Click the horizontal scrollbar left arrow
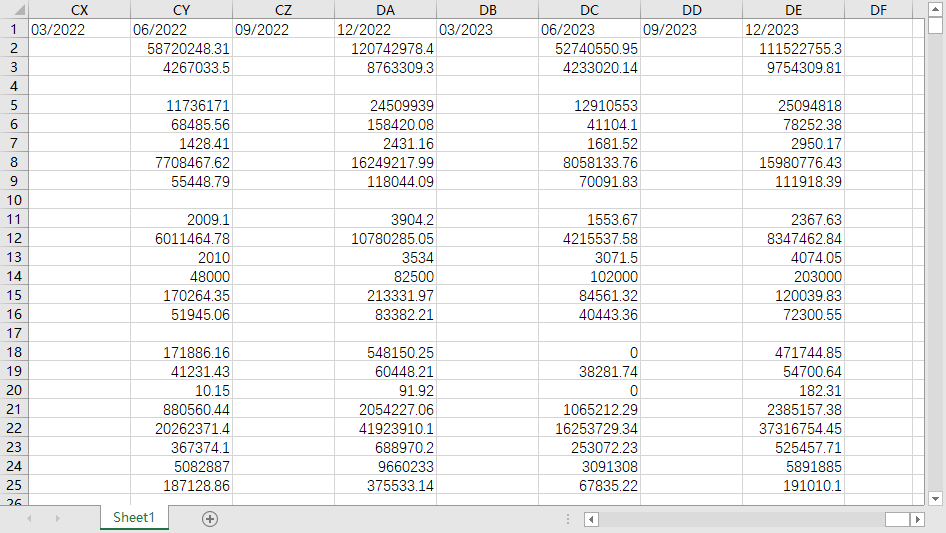 [x=591, y=519]
